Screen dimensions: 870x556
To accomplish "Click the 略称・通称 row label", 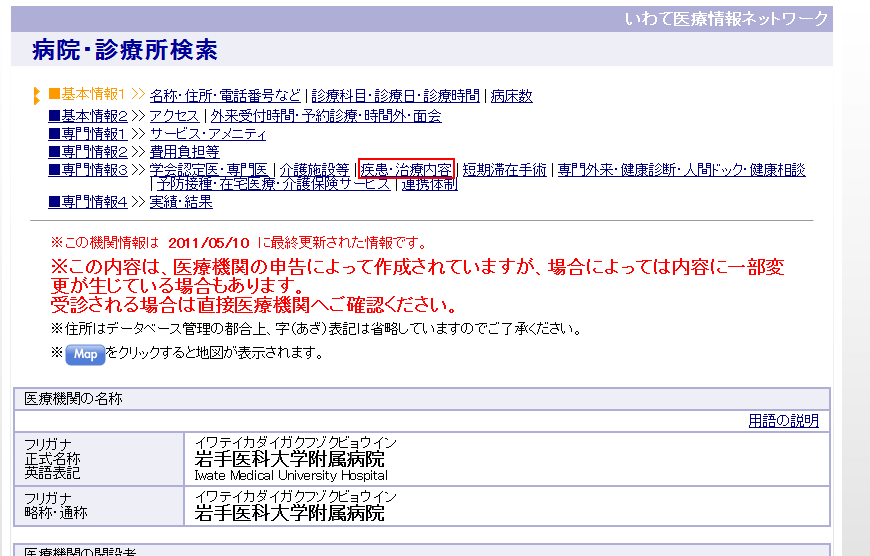I will tap(56, 513).
